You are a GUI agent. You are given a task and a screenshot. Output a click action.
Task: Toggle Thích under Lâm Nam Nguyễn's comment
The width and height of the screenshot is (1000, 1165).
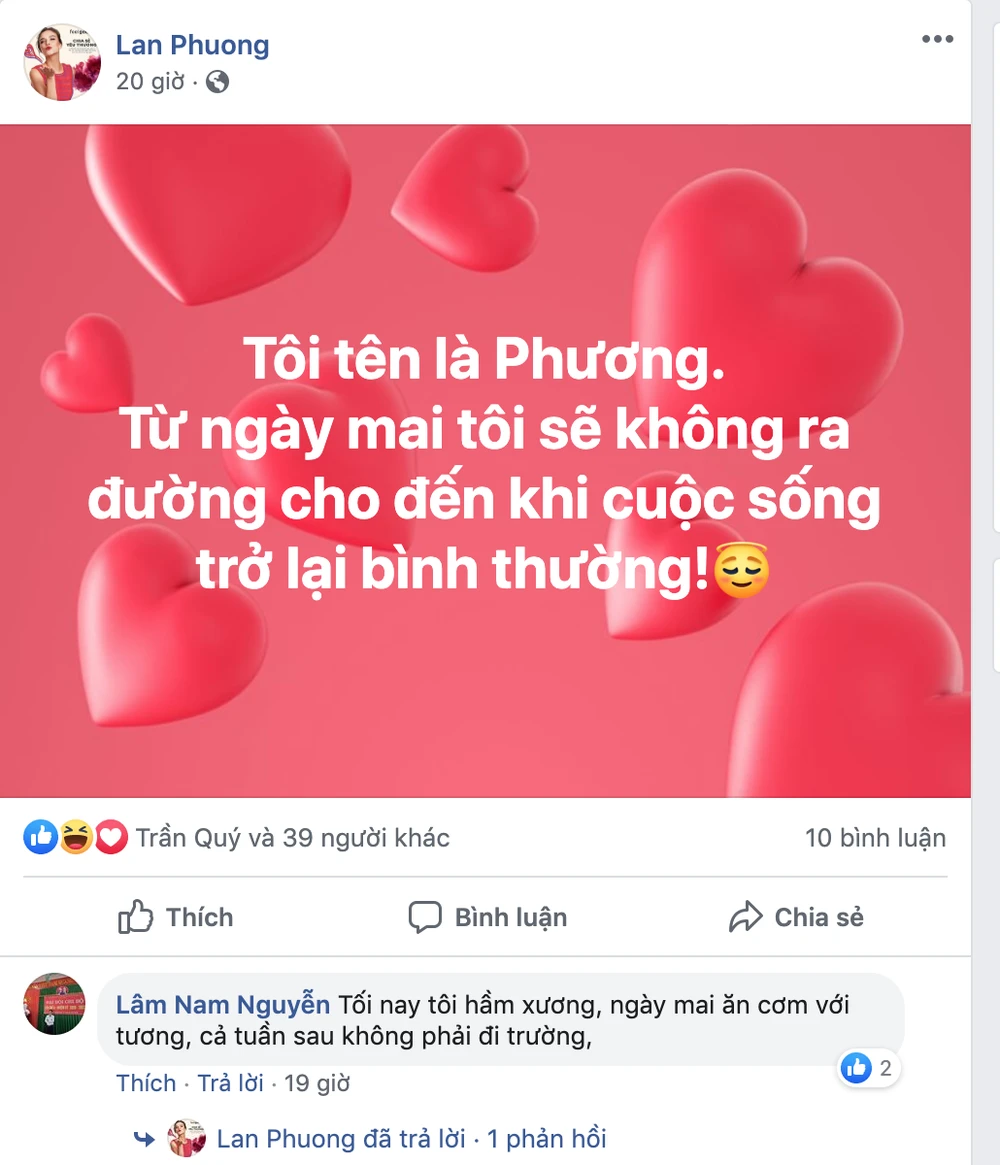(x=146, y=1083)
